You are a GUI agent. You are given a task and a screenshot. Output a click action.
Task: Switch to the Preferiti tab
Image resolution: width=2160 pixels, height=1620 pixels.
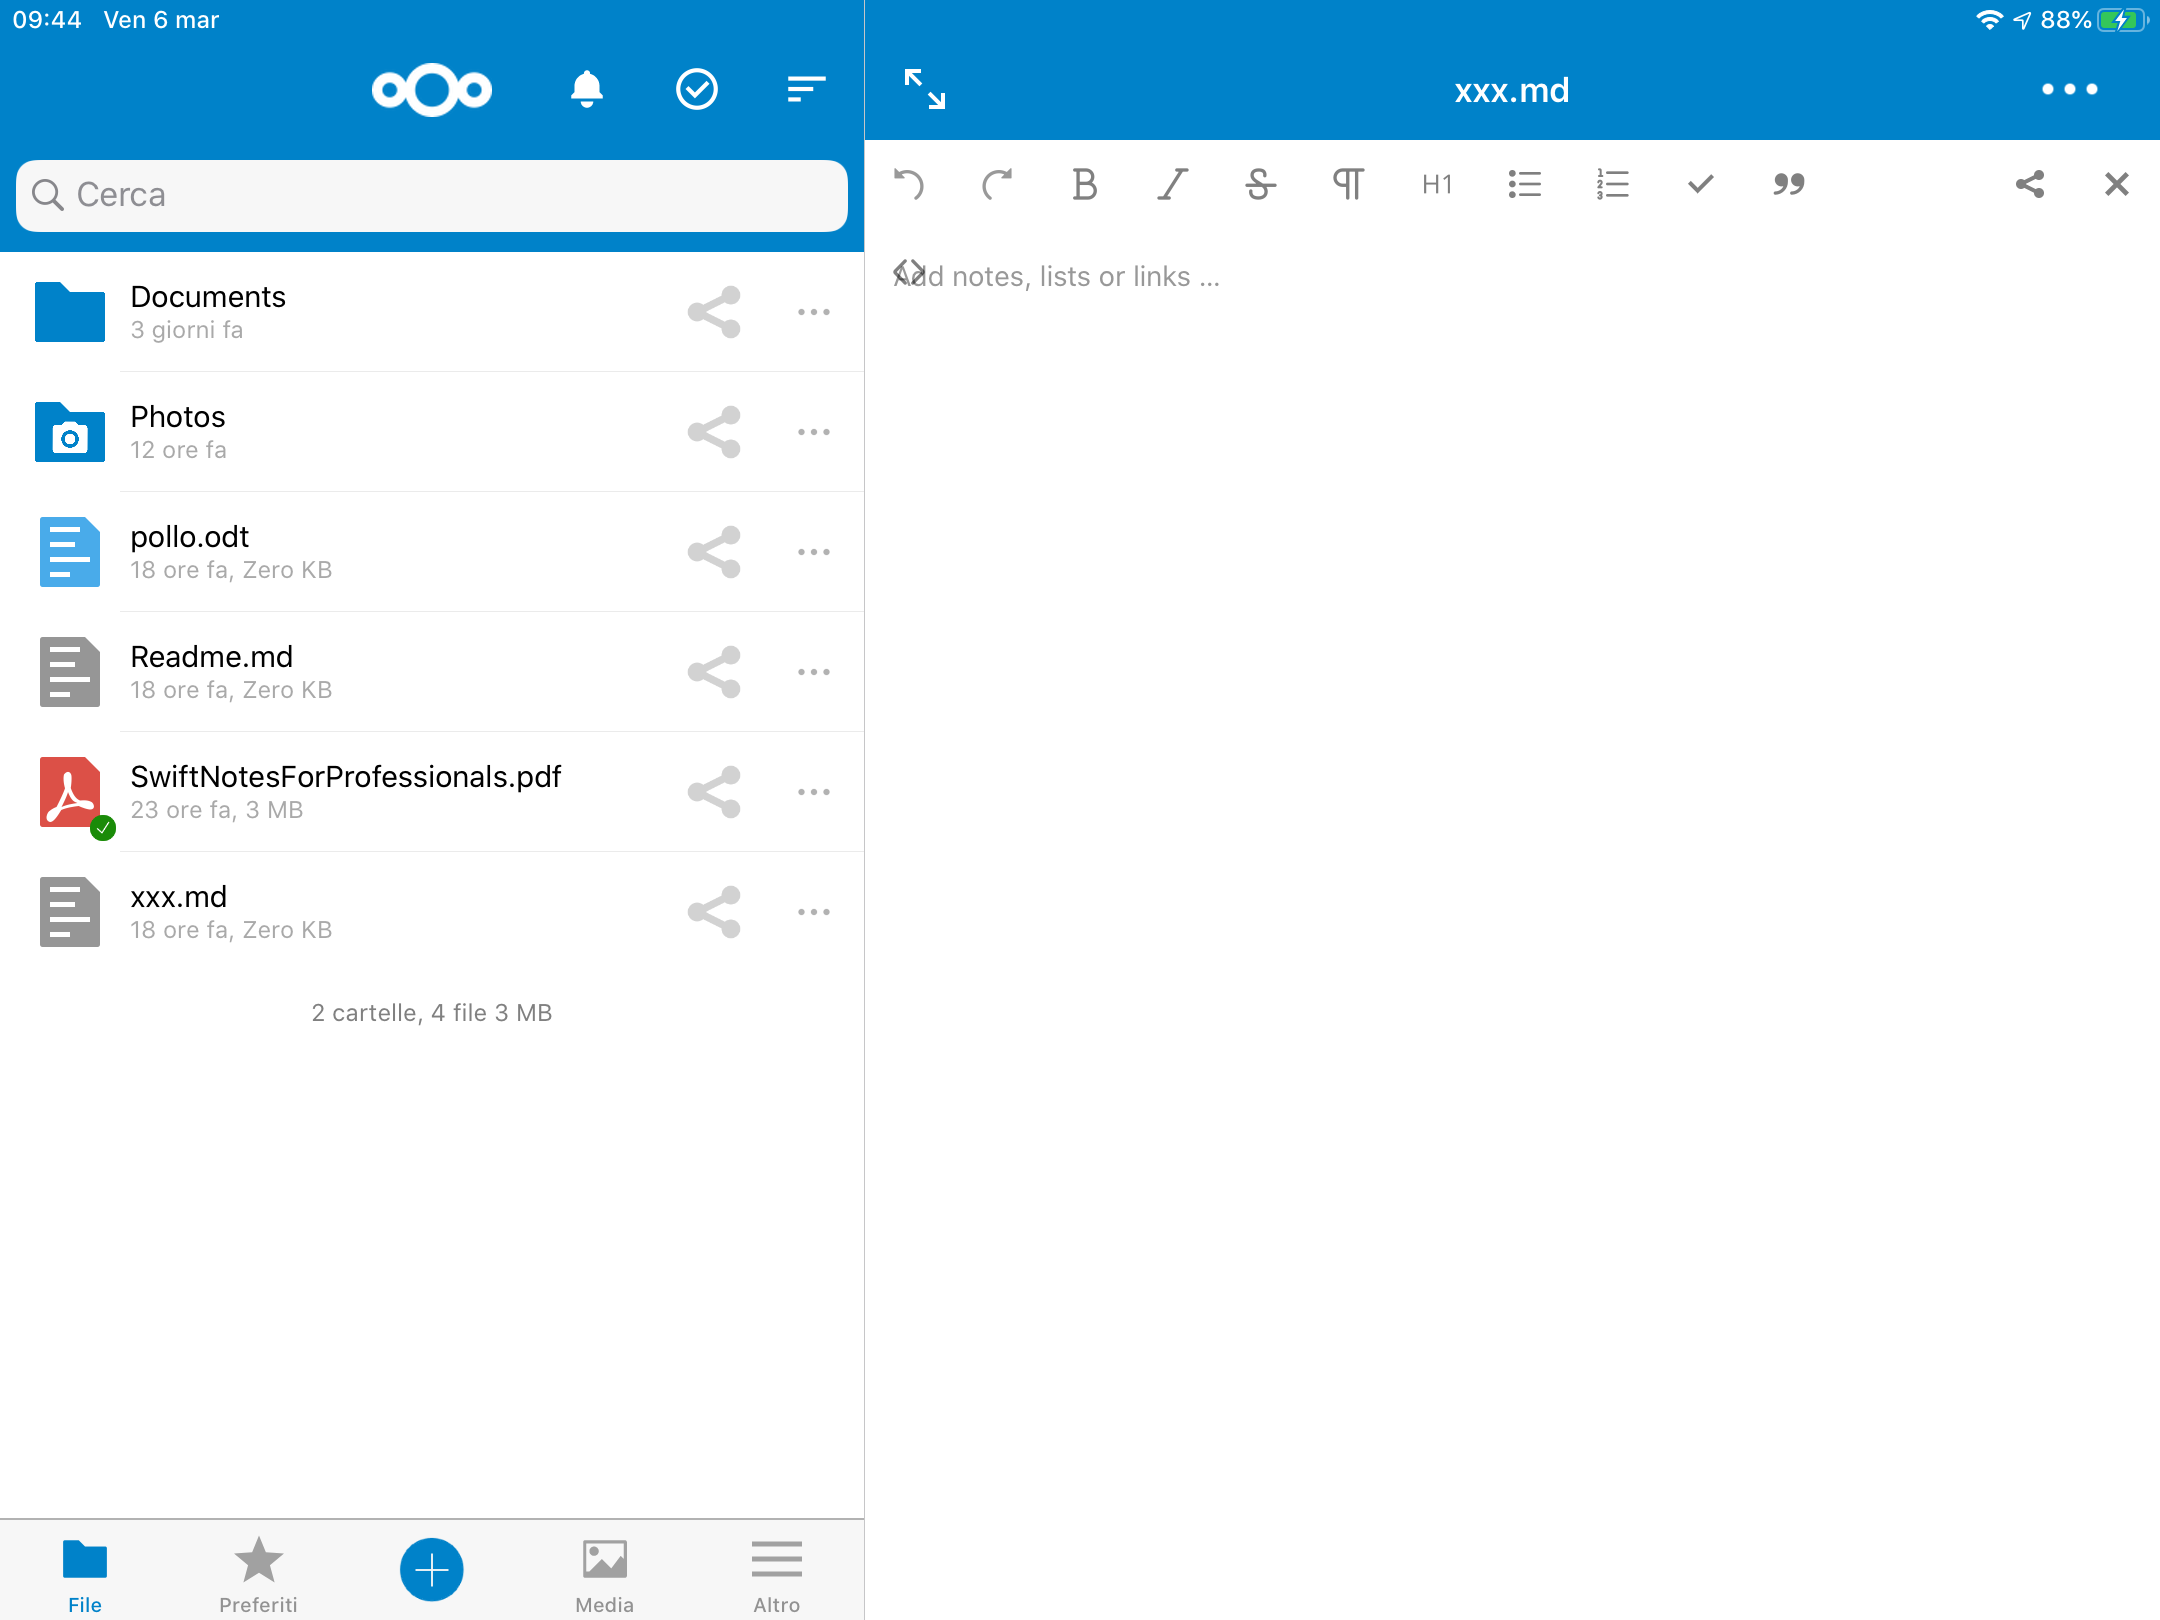point(258,1576)
